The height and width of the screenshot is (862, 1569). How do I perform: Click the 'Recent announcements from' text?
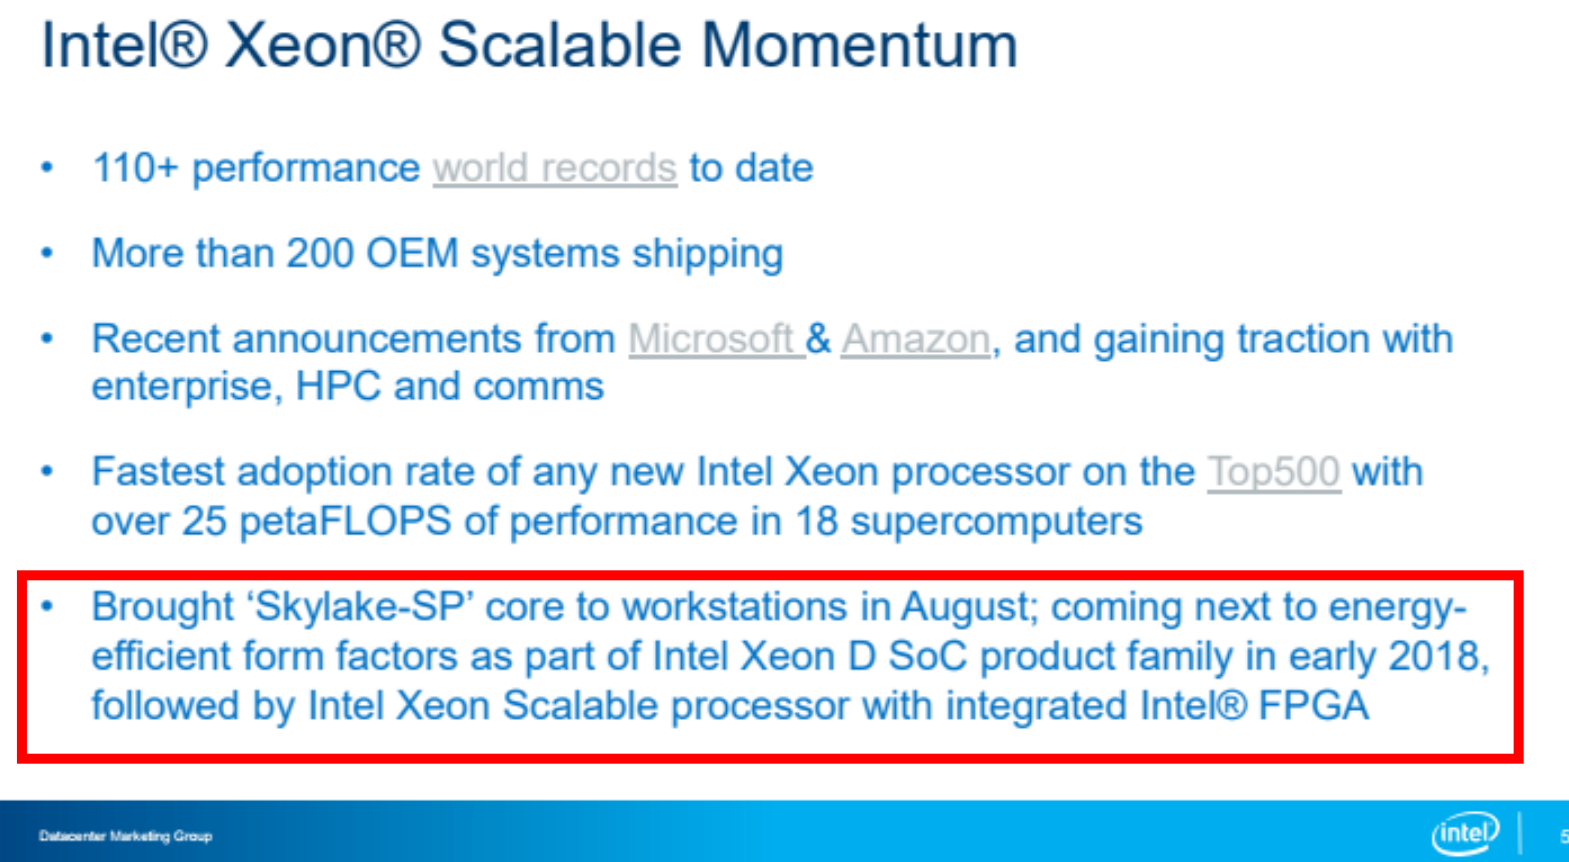(x=353, y=339)
